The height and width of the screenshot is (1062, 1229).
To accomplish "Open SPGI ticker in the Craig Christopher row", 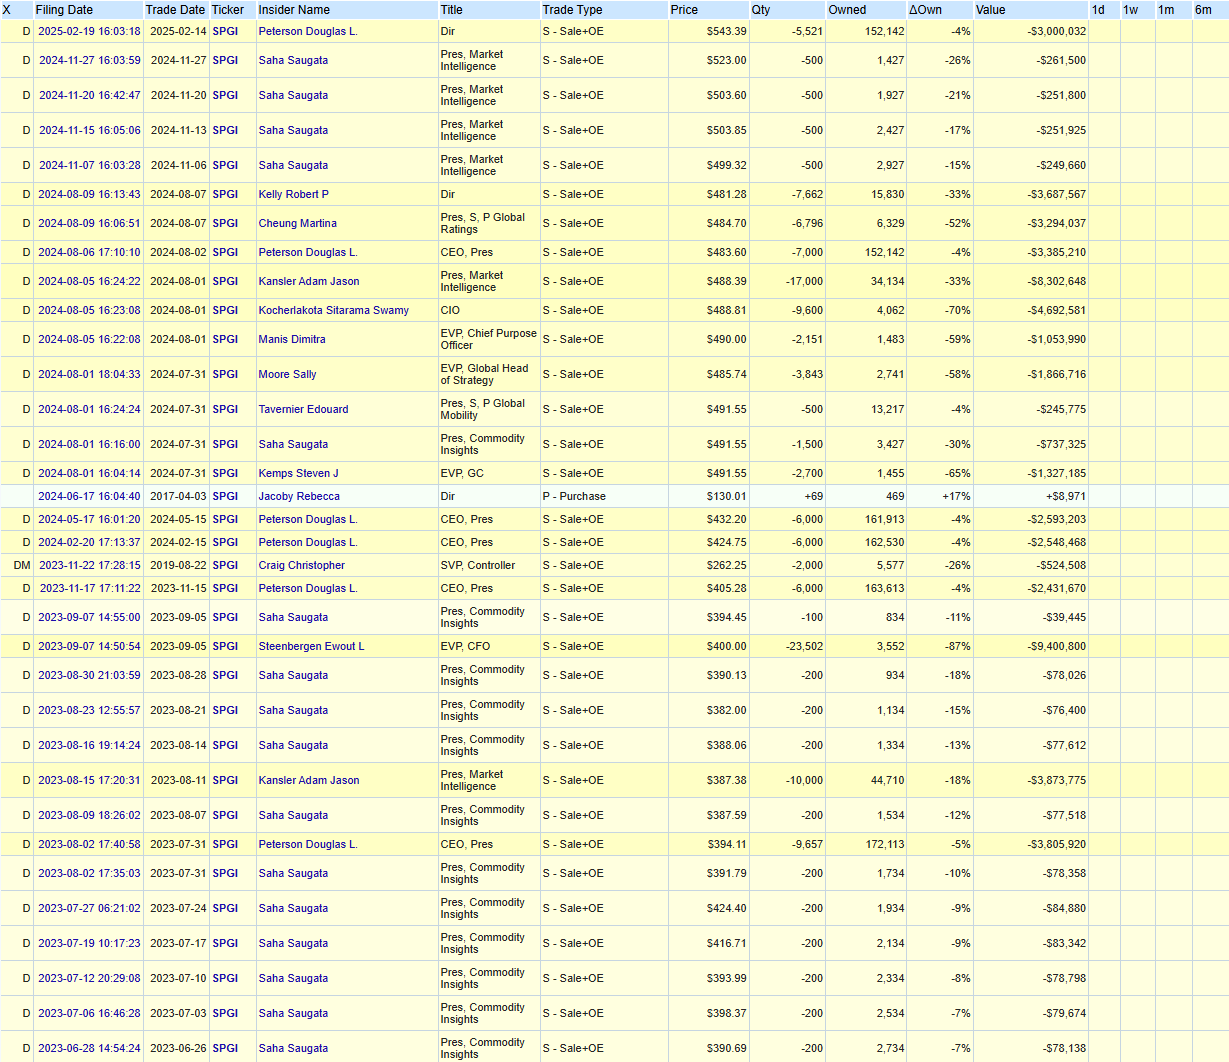I will coord(226,565).
